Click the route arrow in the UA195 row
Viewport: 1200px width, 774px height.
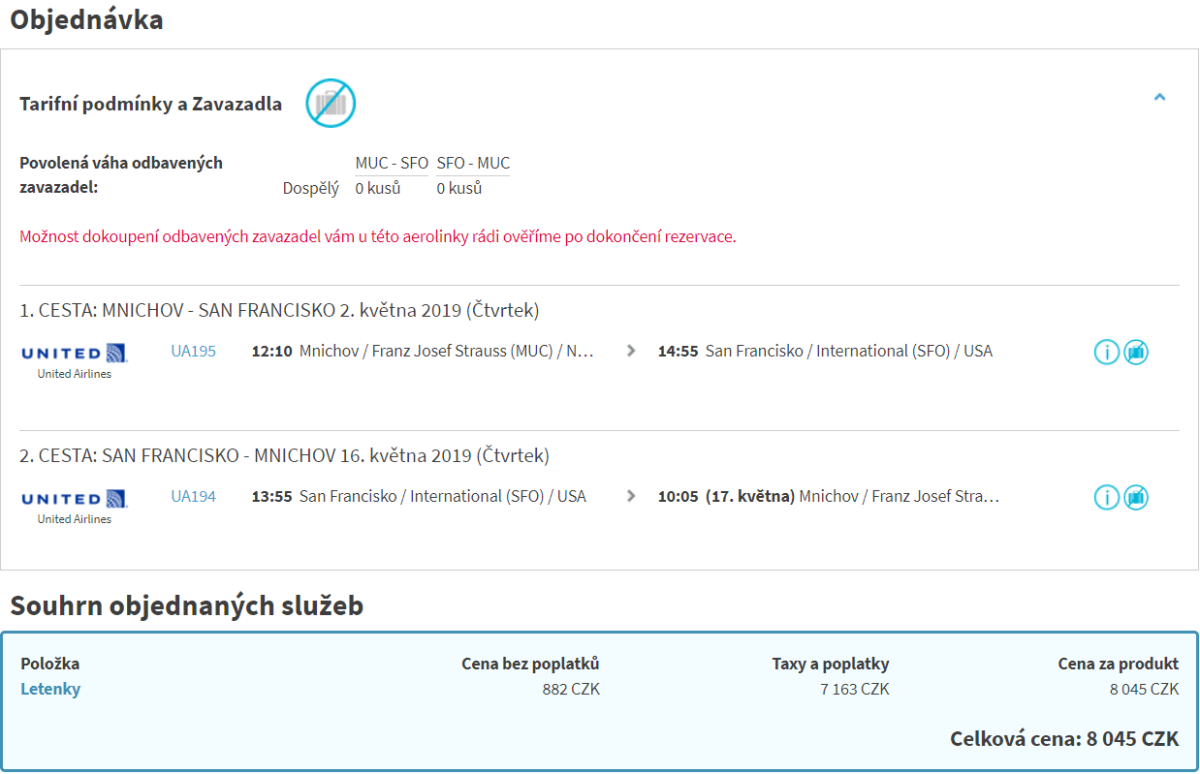[631, 351]
